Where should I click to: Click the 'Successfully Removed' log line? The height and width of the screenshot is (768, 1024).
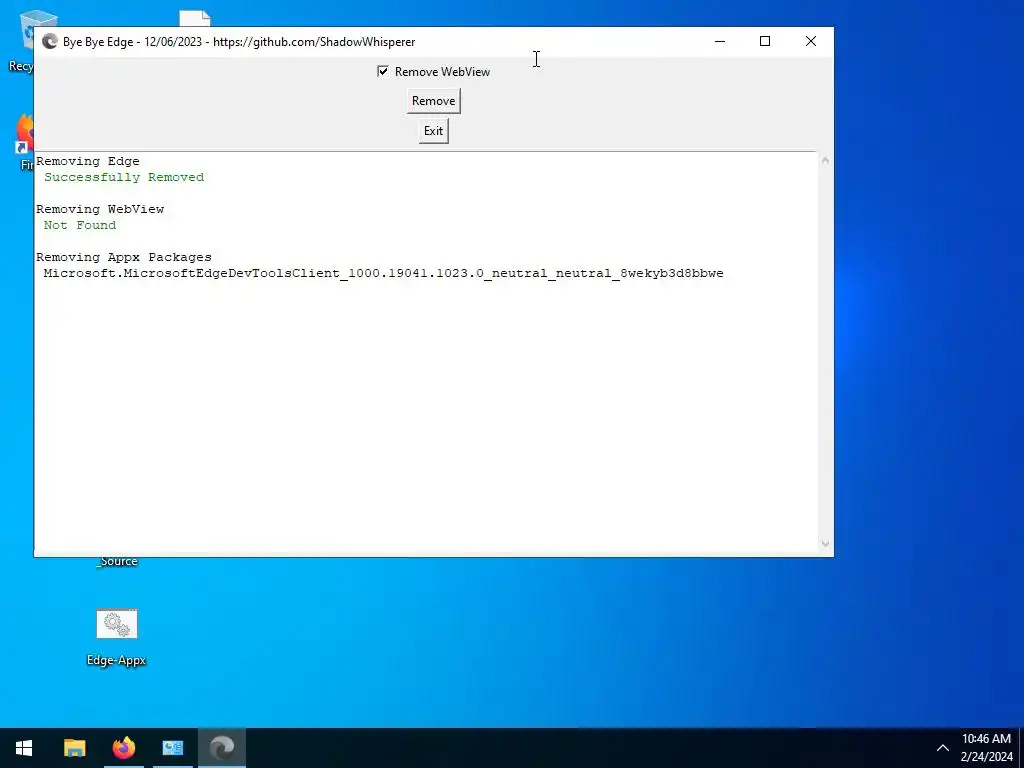coord(124,177)
